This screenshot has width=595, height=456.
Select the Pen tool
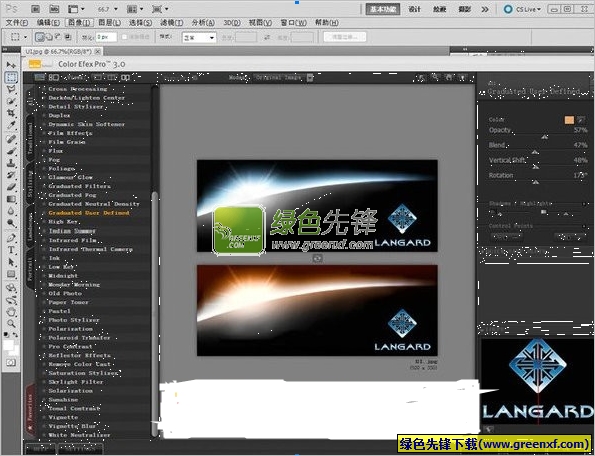(11, 237)
